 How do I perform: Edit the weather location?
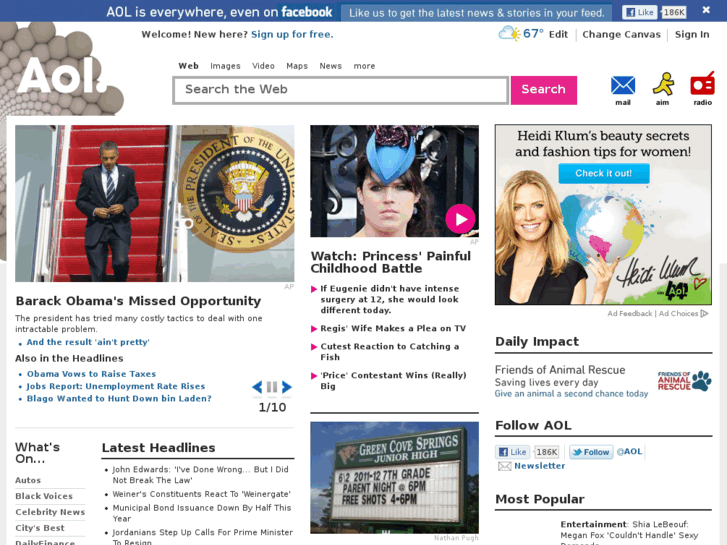point(558,34)
